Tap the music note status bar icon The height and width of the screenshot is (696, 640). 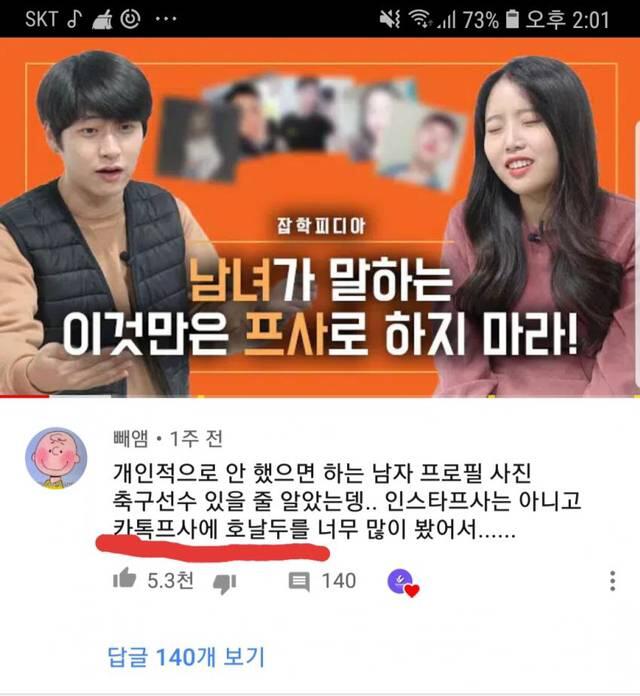tap(74, 19)
